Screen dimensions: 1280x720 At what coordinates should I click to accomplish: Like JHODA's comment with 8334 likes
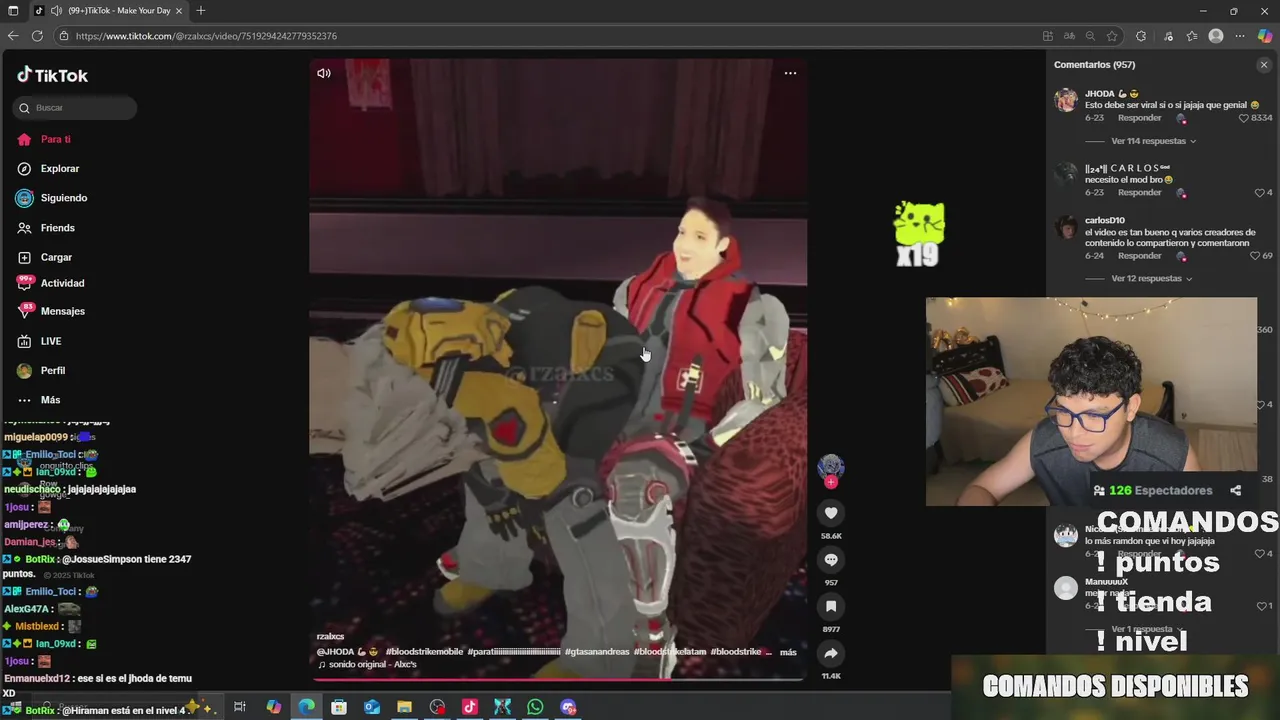click(1244, 118)
